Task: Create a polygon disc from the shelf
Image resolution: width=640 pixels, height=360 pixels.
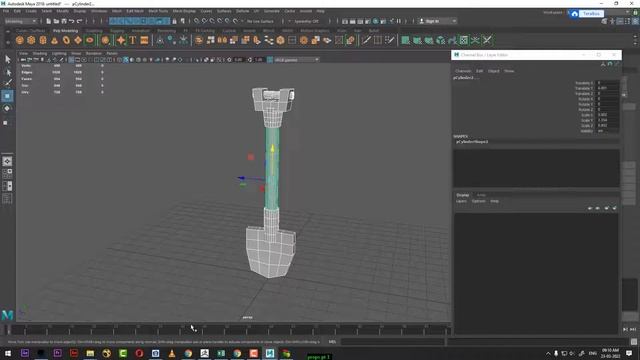Action: coord(90,40)
